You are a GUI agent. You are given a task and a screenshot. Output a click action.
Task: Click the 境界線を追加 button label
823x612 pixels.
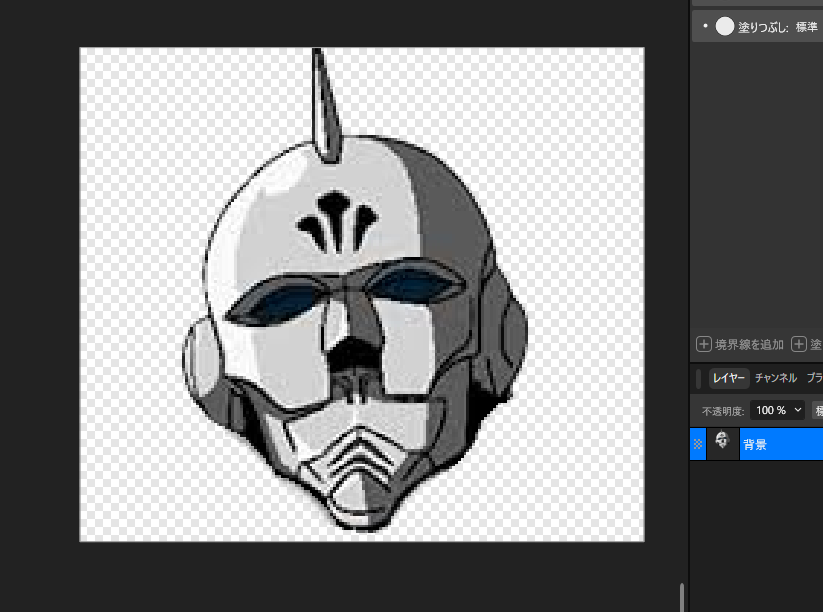tap(749, 344)
